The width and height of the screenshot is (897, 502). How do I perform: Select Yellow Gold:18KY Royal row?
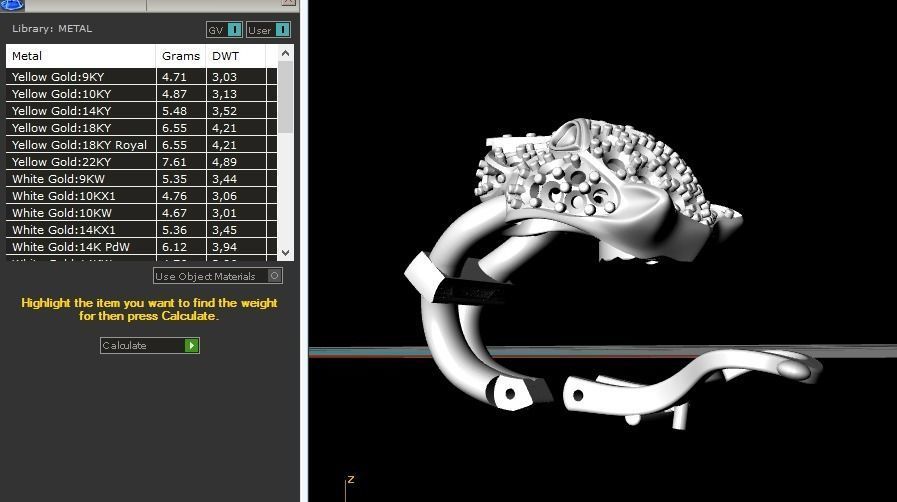tap(80, 145)
